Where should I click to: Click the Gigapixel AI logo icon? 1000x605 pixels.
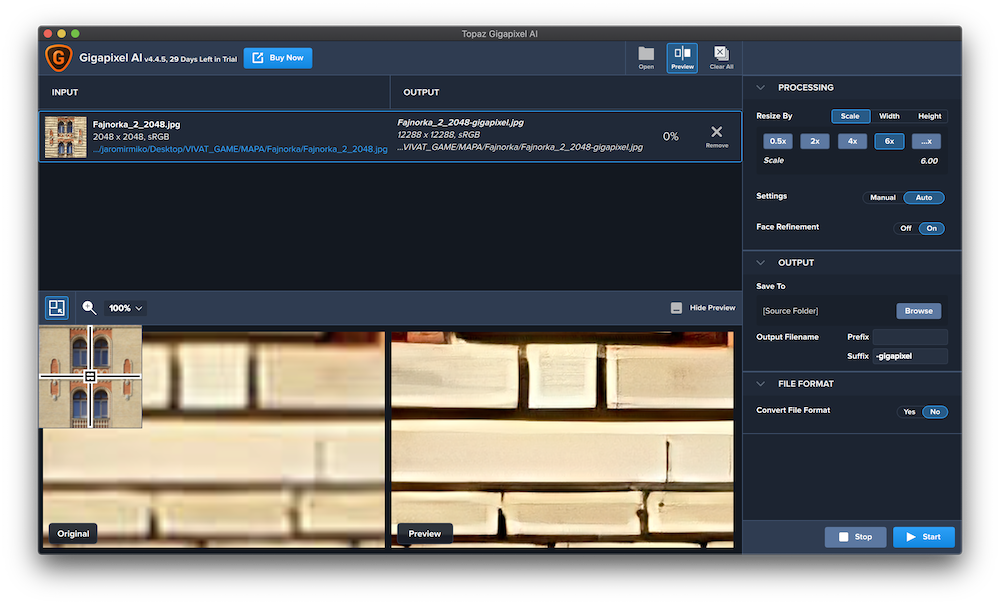[59, 58]
